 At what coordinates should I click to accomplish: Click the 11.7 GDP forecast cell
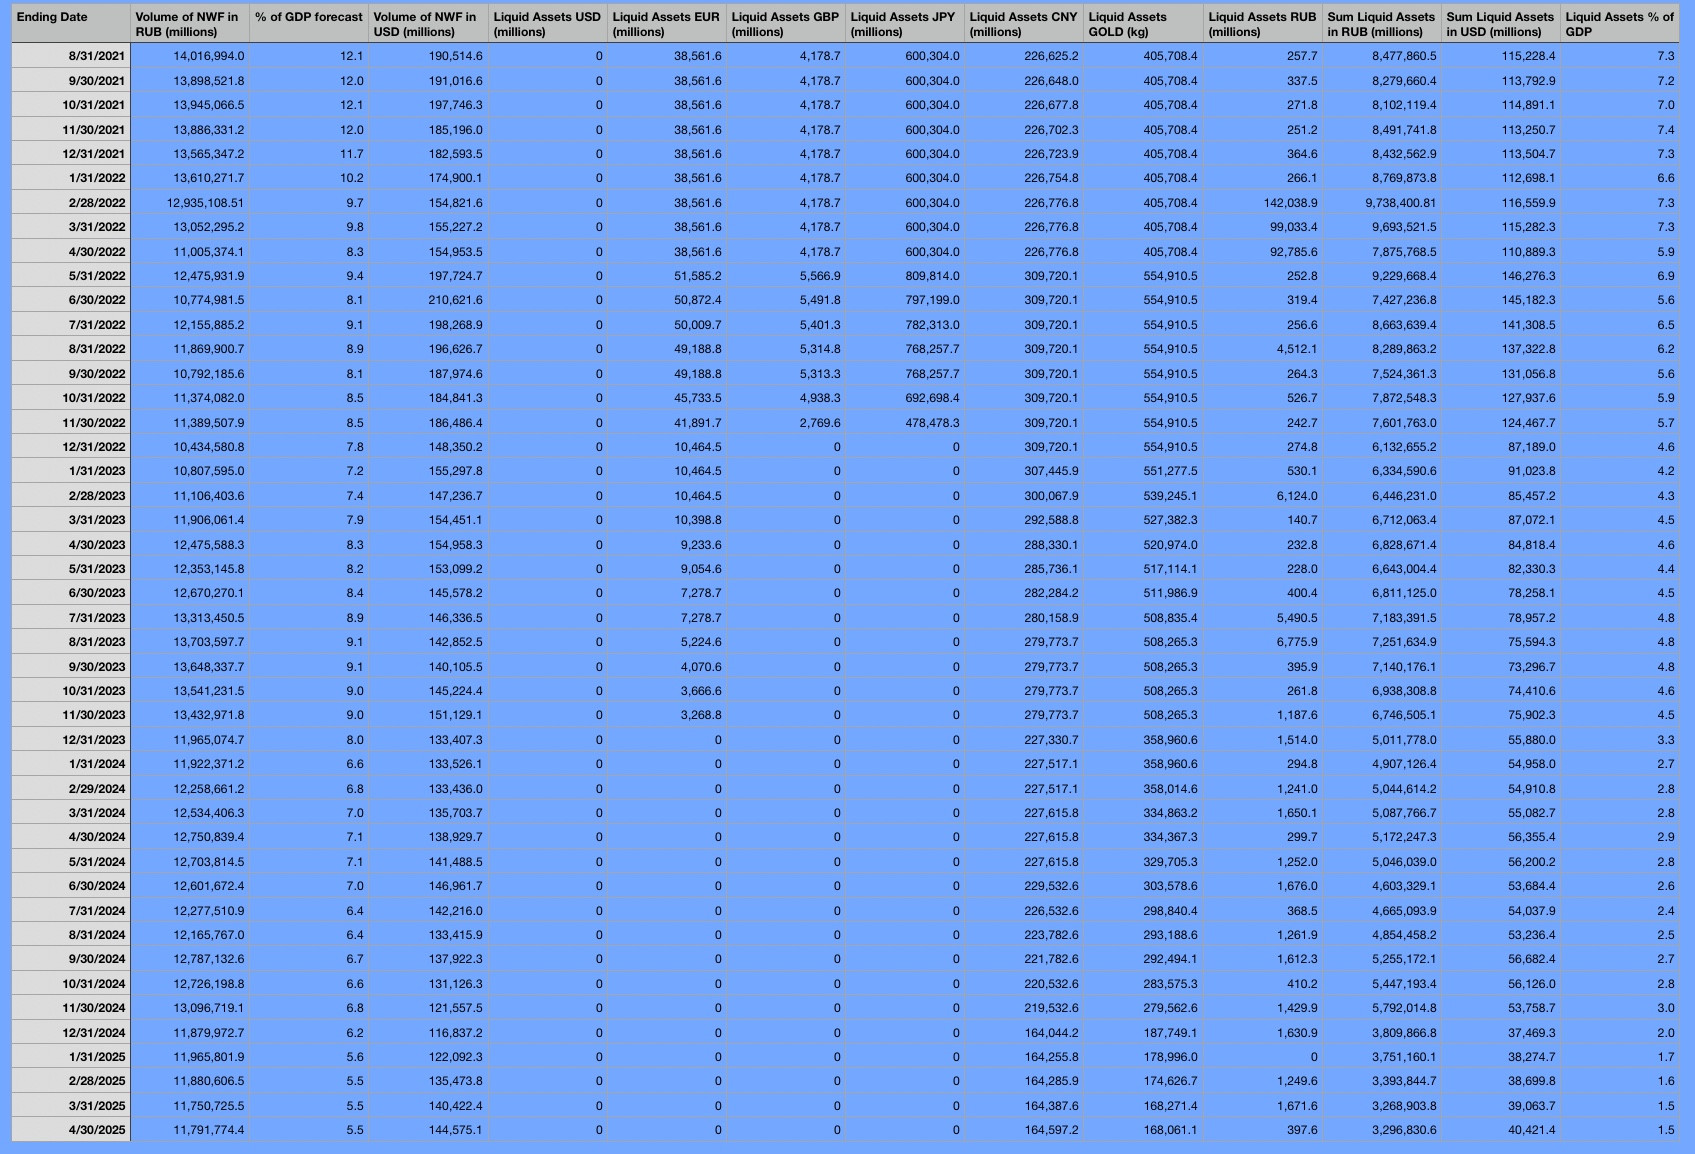tap(309, 154)
